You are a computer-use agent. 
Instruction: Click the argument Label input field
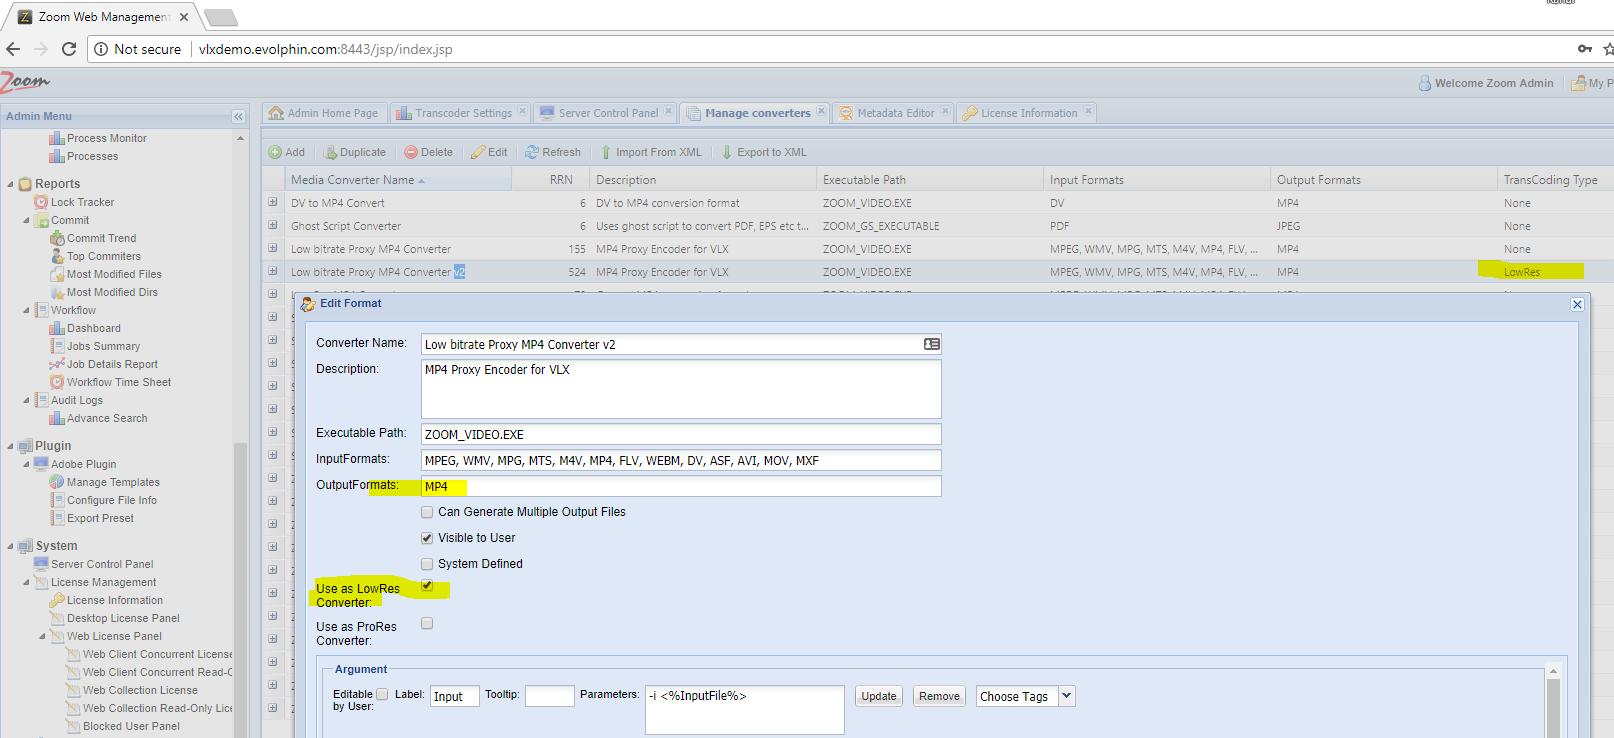click(x=454, y=696)
